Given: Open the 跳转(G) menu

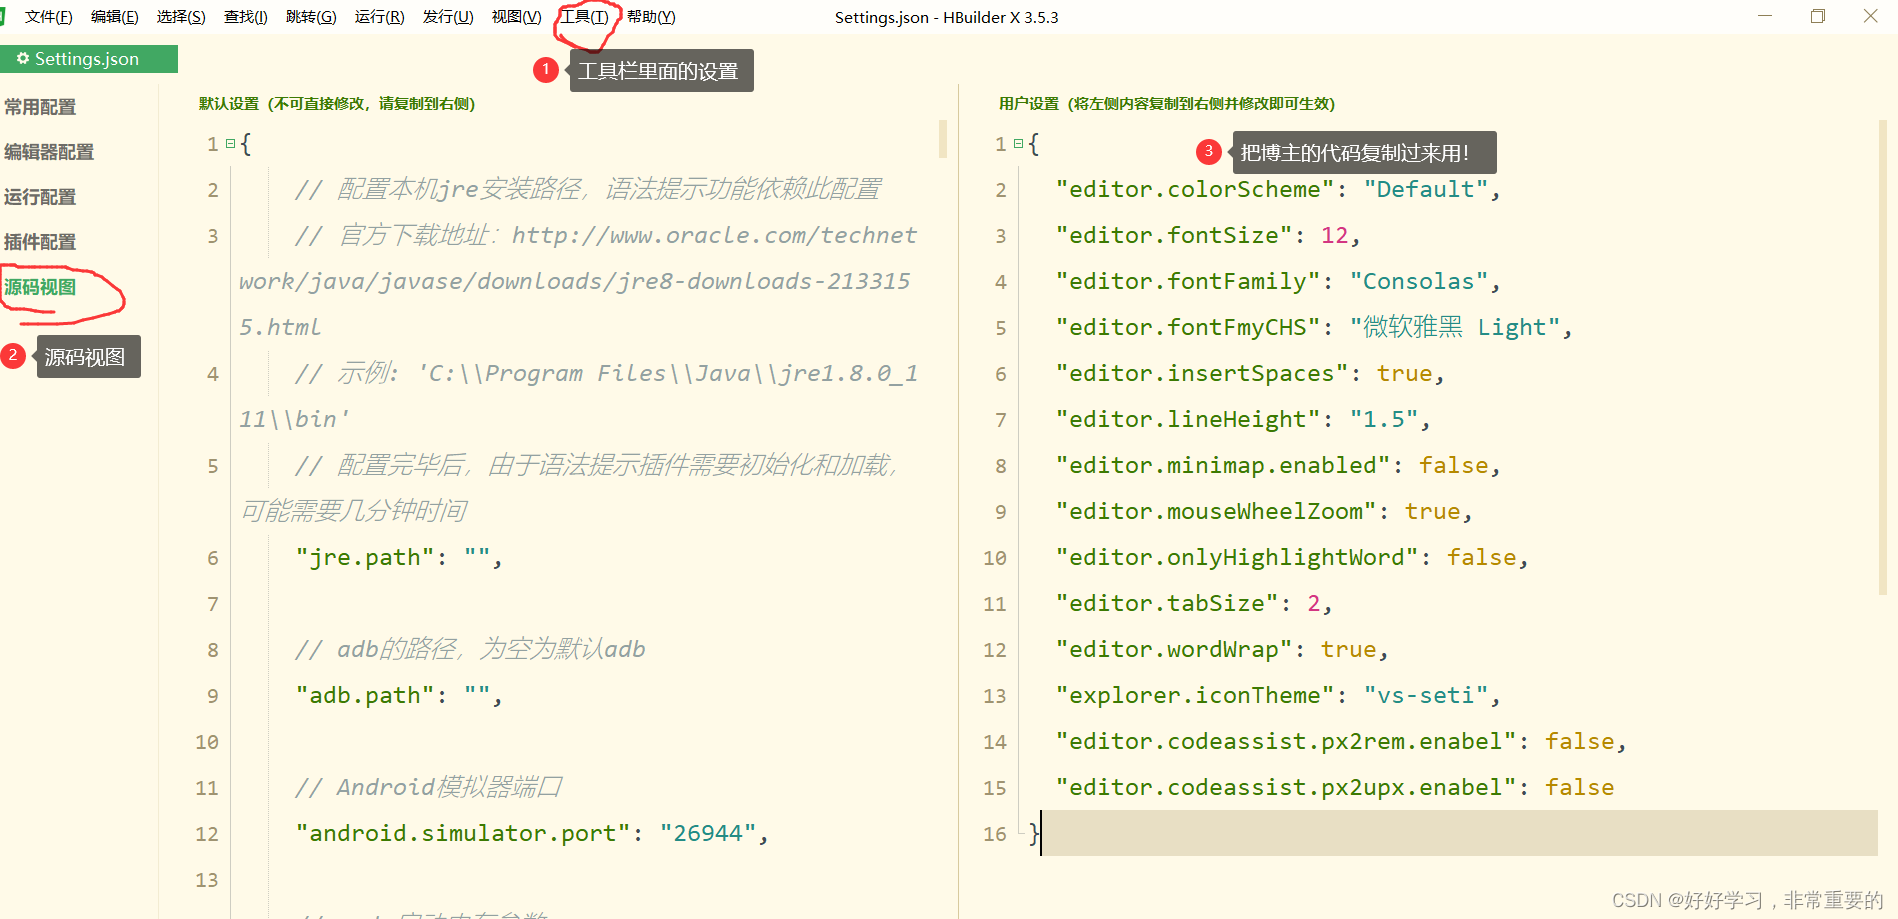Looking at the screenshot, I should [311, 17].
